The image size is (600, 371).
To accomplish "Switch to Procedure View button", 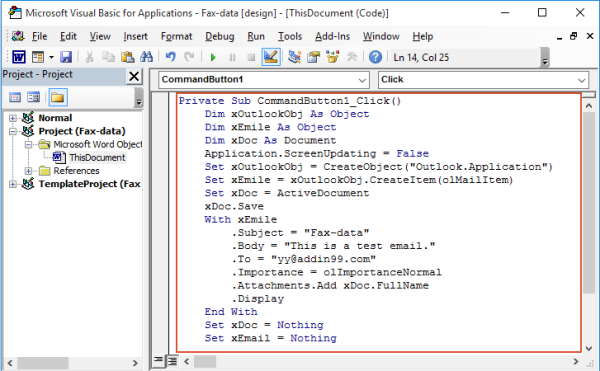I will (158, 360).
